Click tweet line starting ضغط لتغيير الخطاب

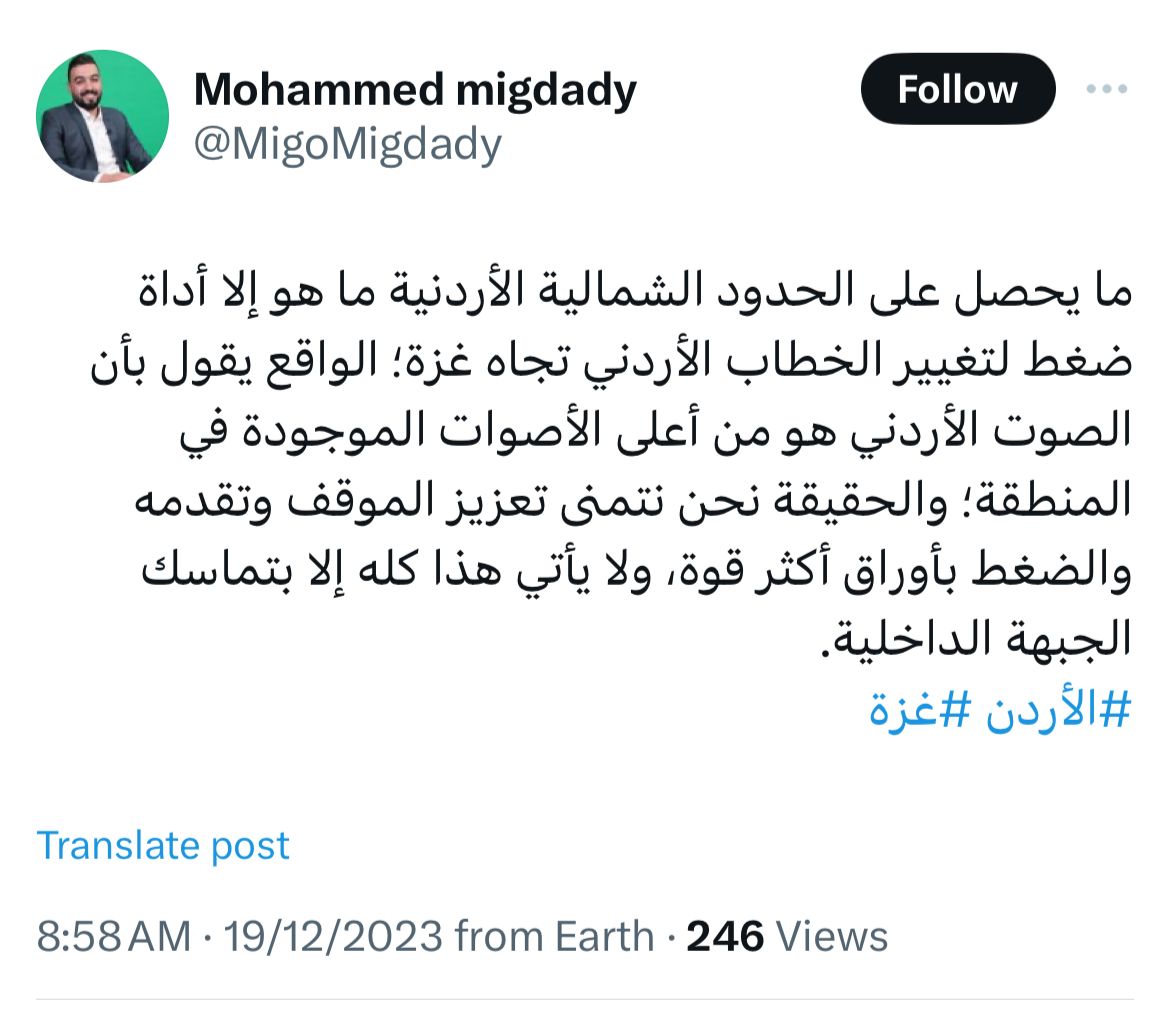(x=611, y=360)
